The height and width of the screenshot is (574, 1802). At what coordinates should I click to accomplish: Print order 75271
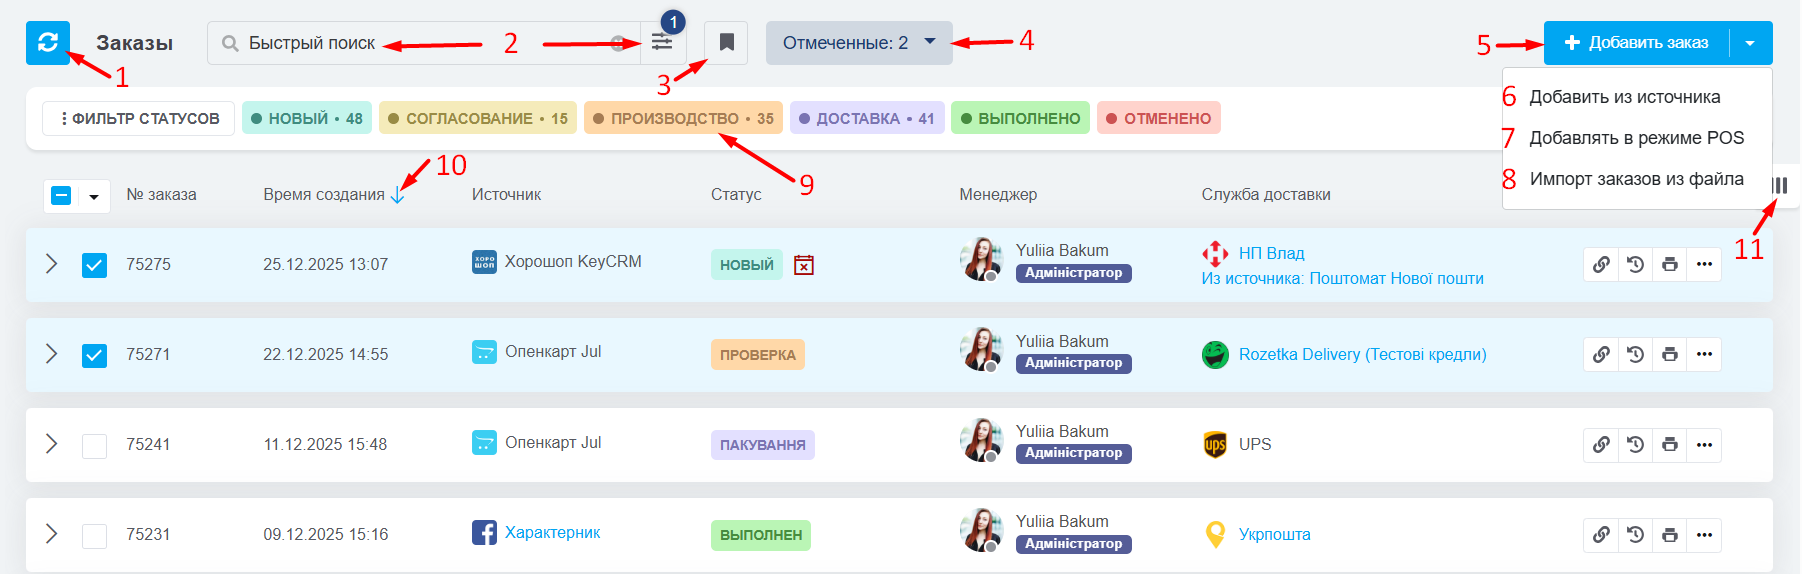click(1669, 354)
